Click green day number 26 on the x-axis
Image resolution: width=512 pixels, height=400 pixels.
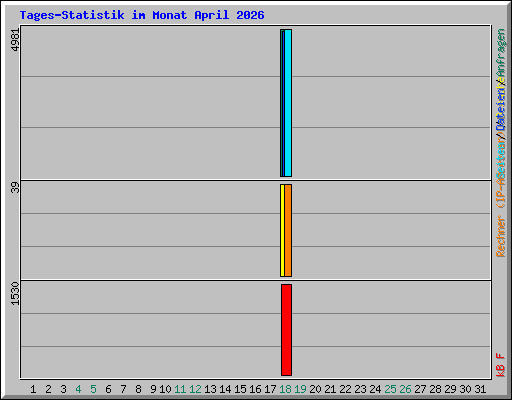point(405,389)
